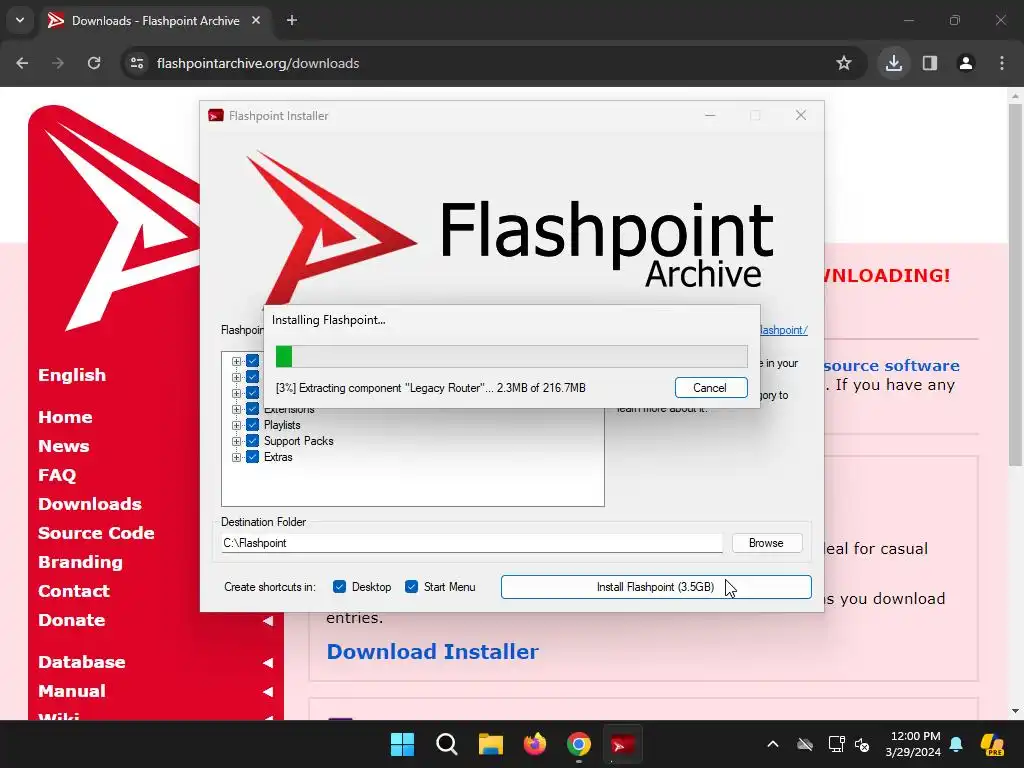
Task: Show hidden system tray icons
Action: (773, 744)
